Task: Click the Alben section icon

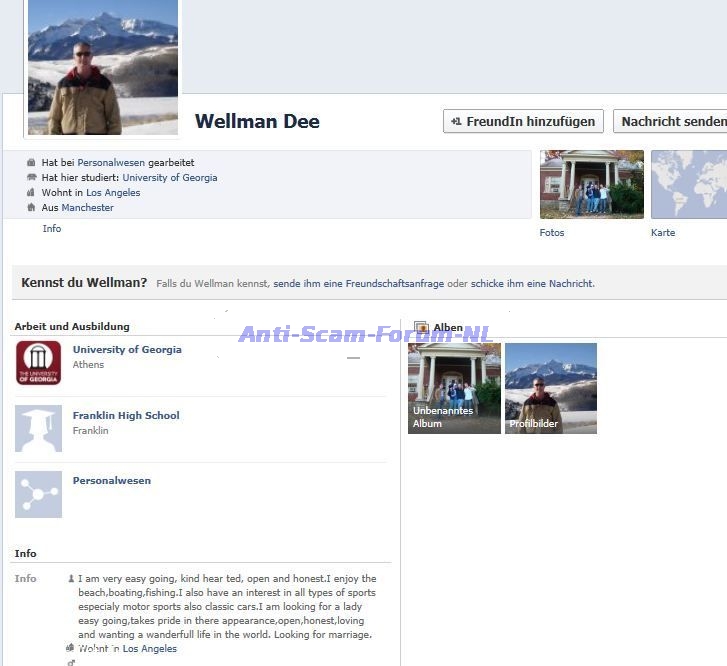Action: coord(421,327)
